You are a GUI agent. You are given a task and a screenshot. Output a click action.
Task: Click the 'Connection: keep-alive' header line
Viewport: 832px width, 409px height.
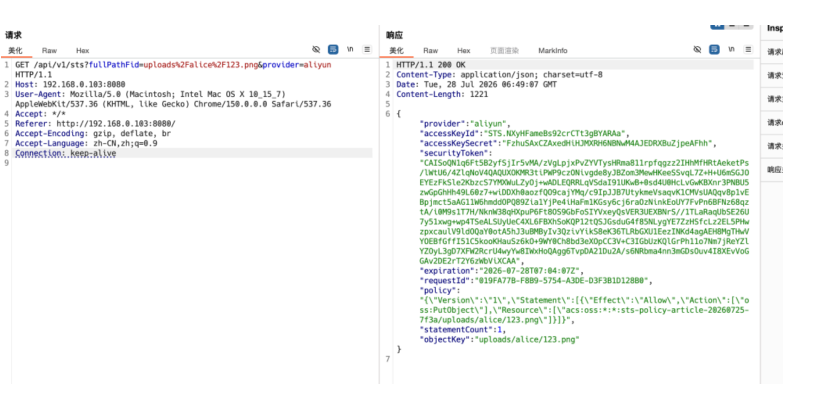click(x=65, y=153)
